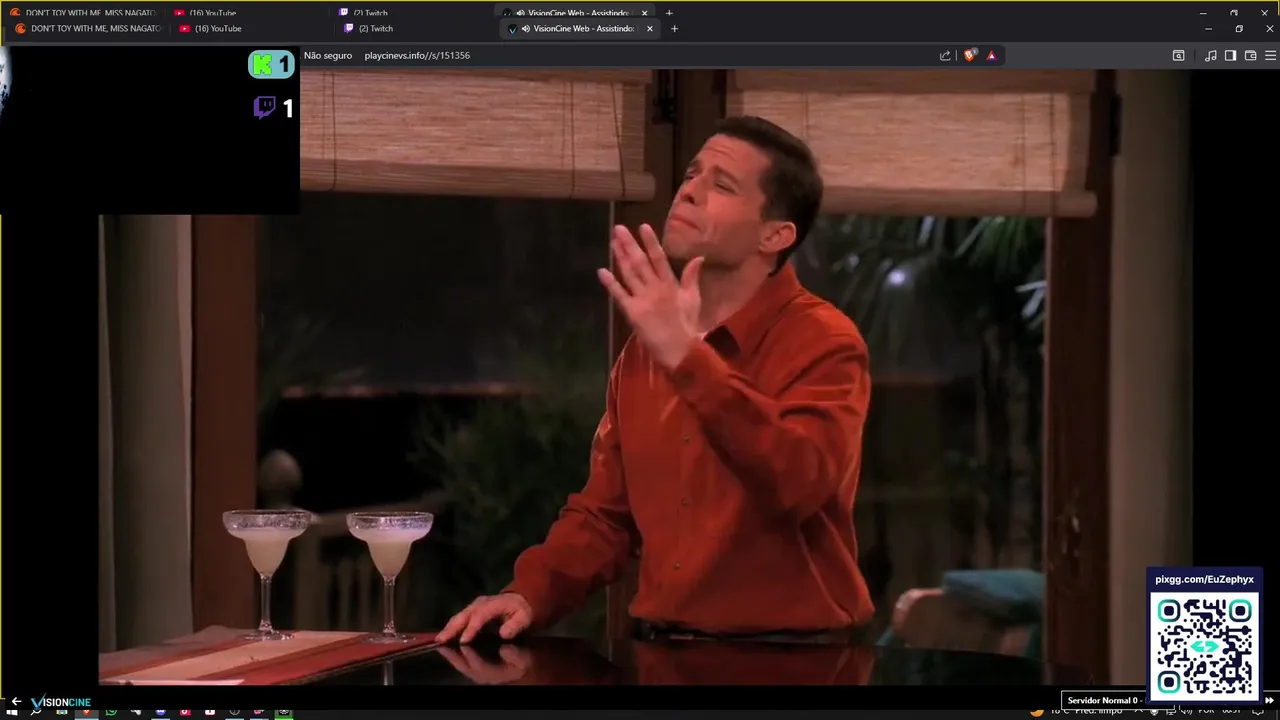Screen dimensions: 1280x720
Task: Open the Brave Shields lion icon
Action: click(969, 56)
